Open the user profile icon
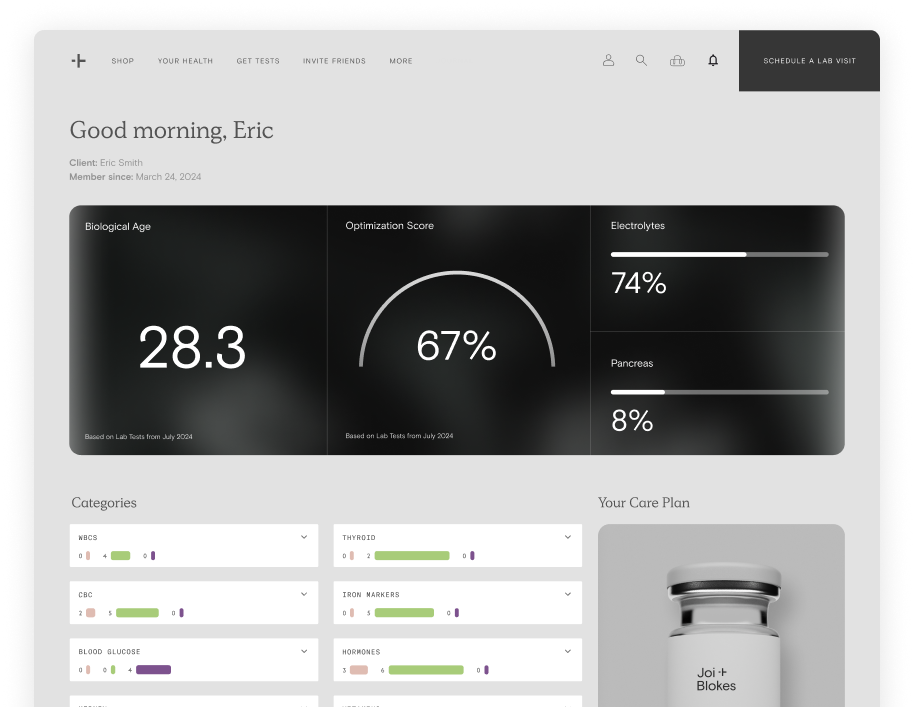The height and width of the screenshot is (707, 914). 608,61
